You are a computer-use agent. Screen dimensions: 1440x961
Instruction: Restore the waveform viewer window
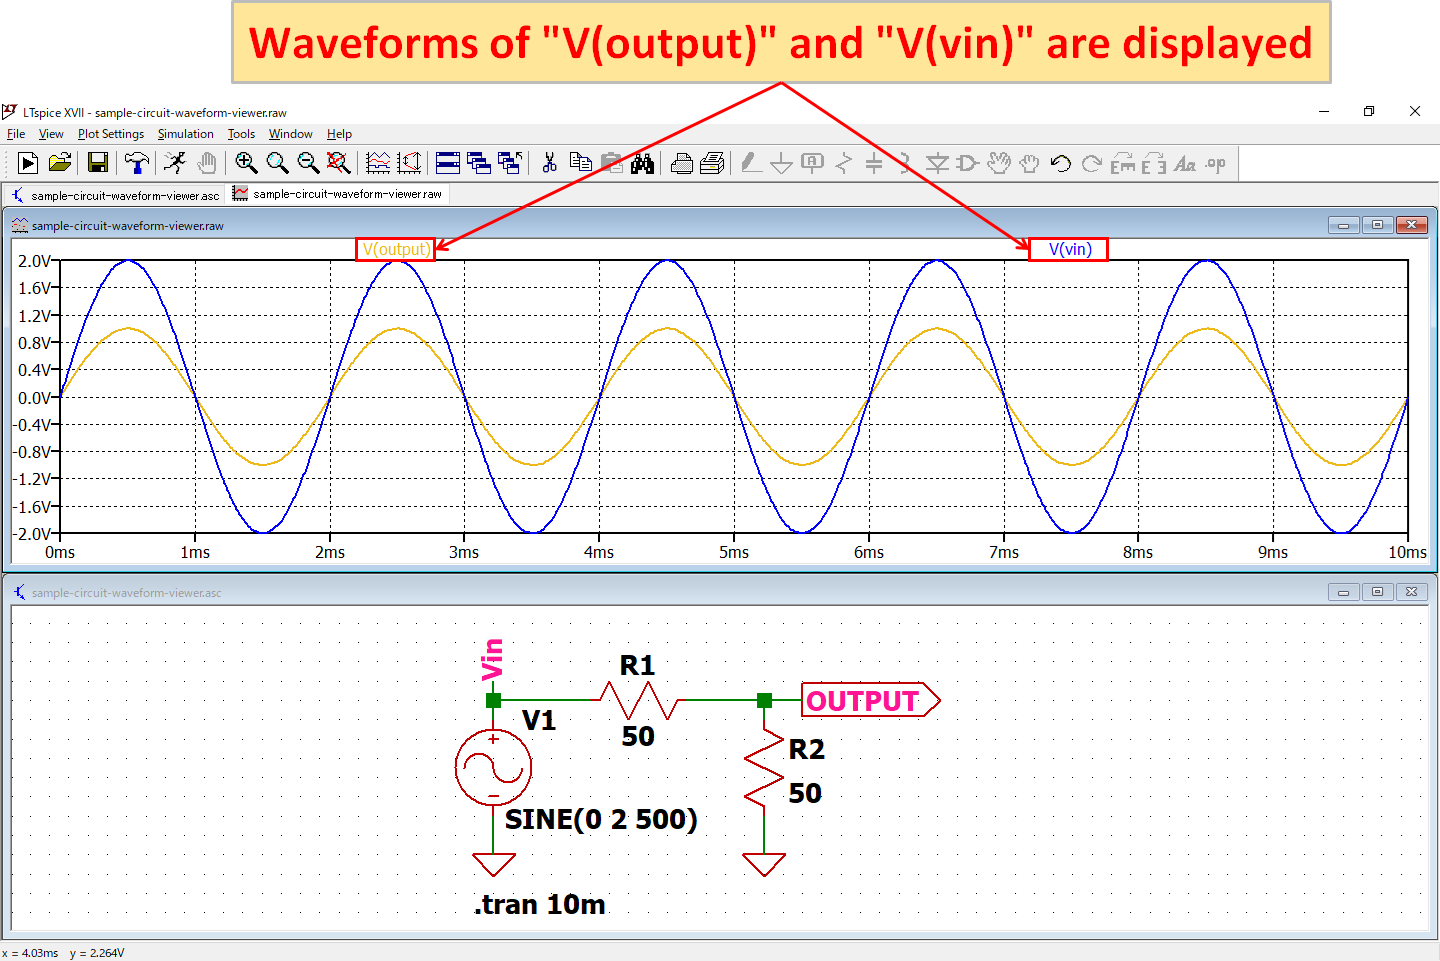1378,225
